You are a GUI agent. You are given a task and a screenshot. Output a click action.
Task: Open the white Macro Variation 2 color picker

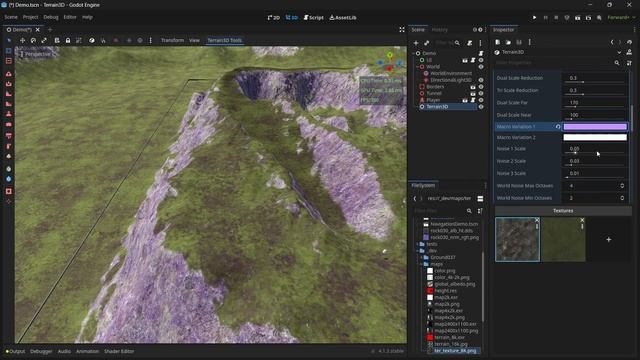coord(595,138)
